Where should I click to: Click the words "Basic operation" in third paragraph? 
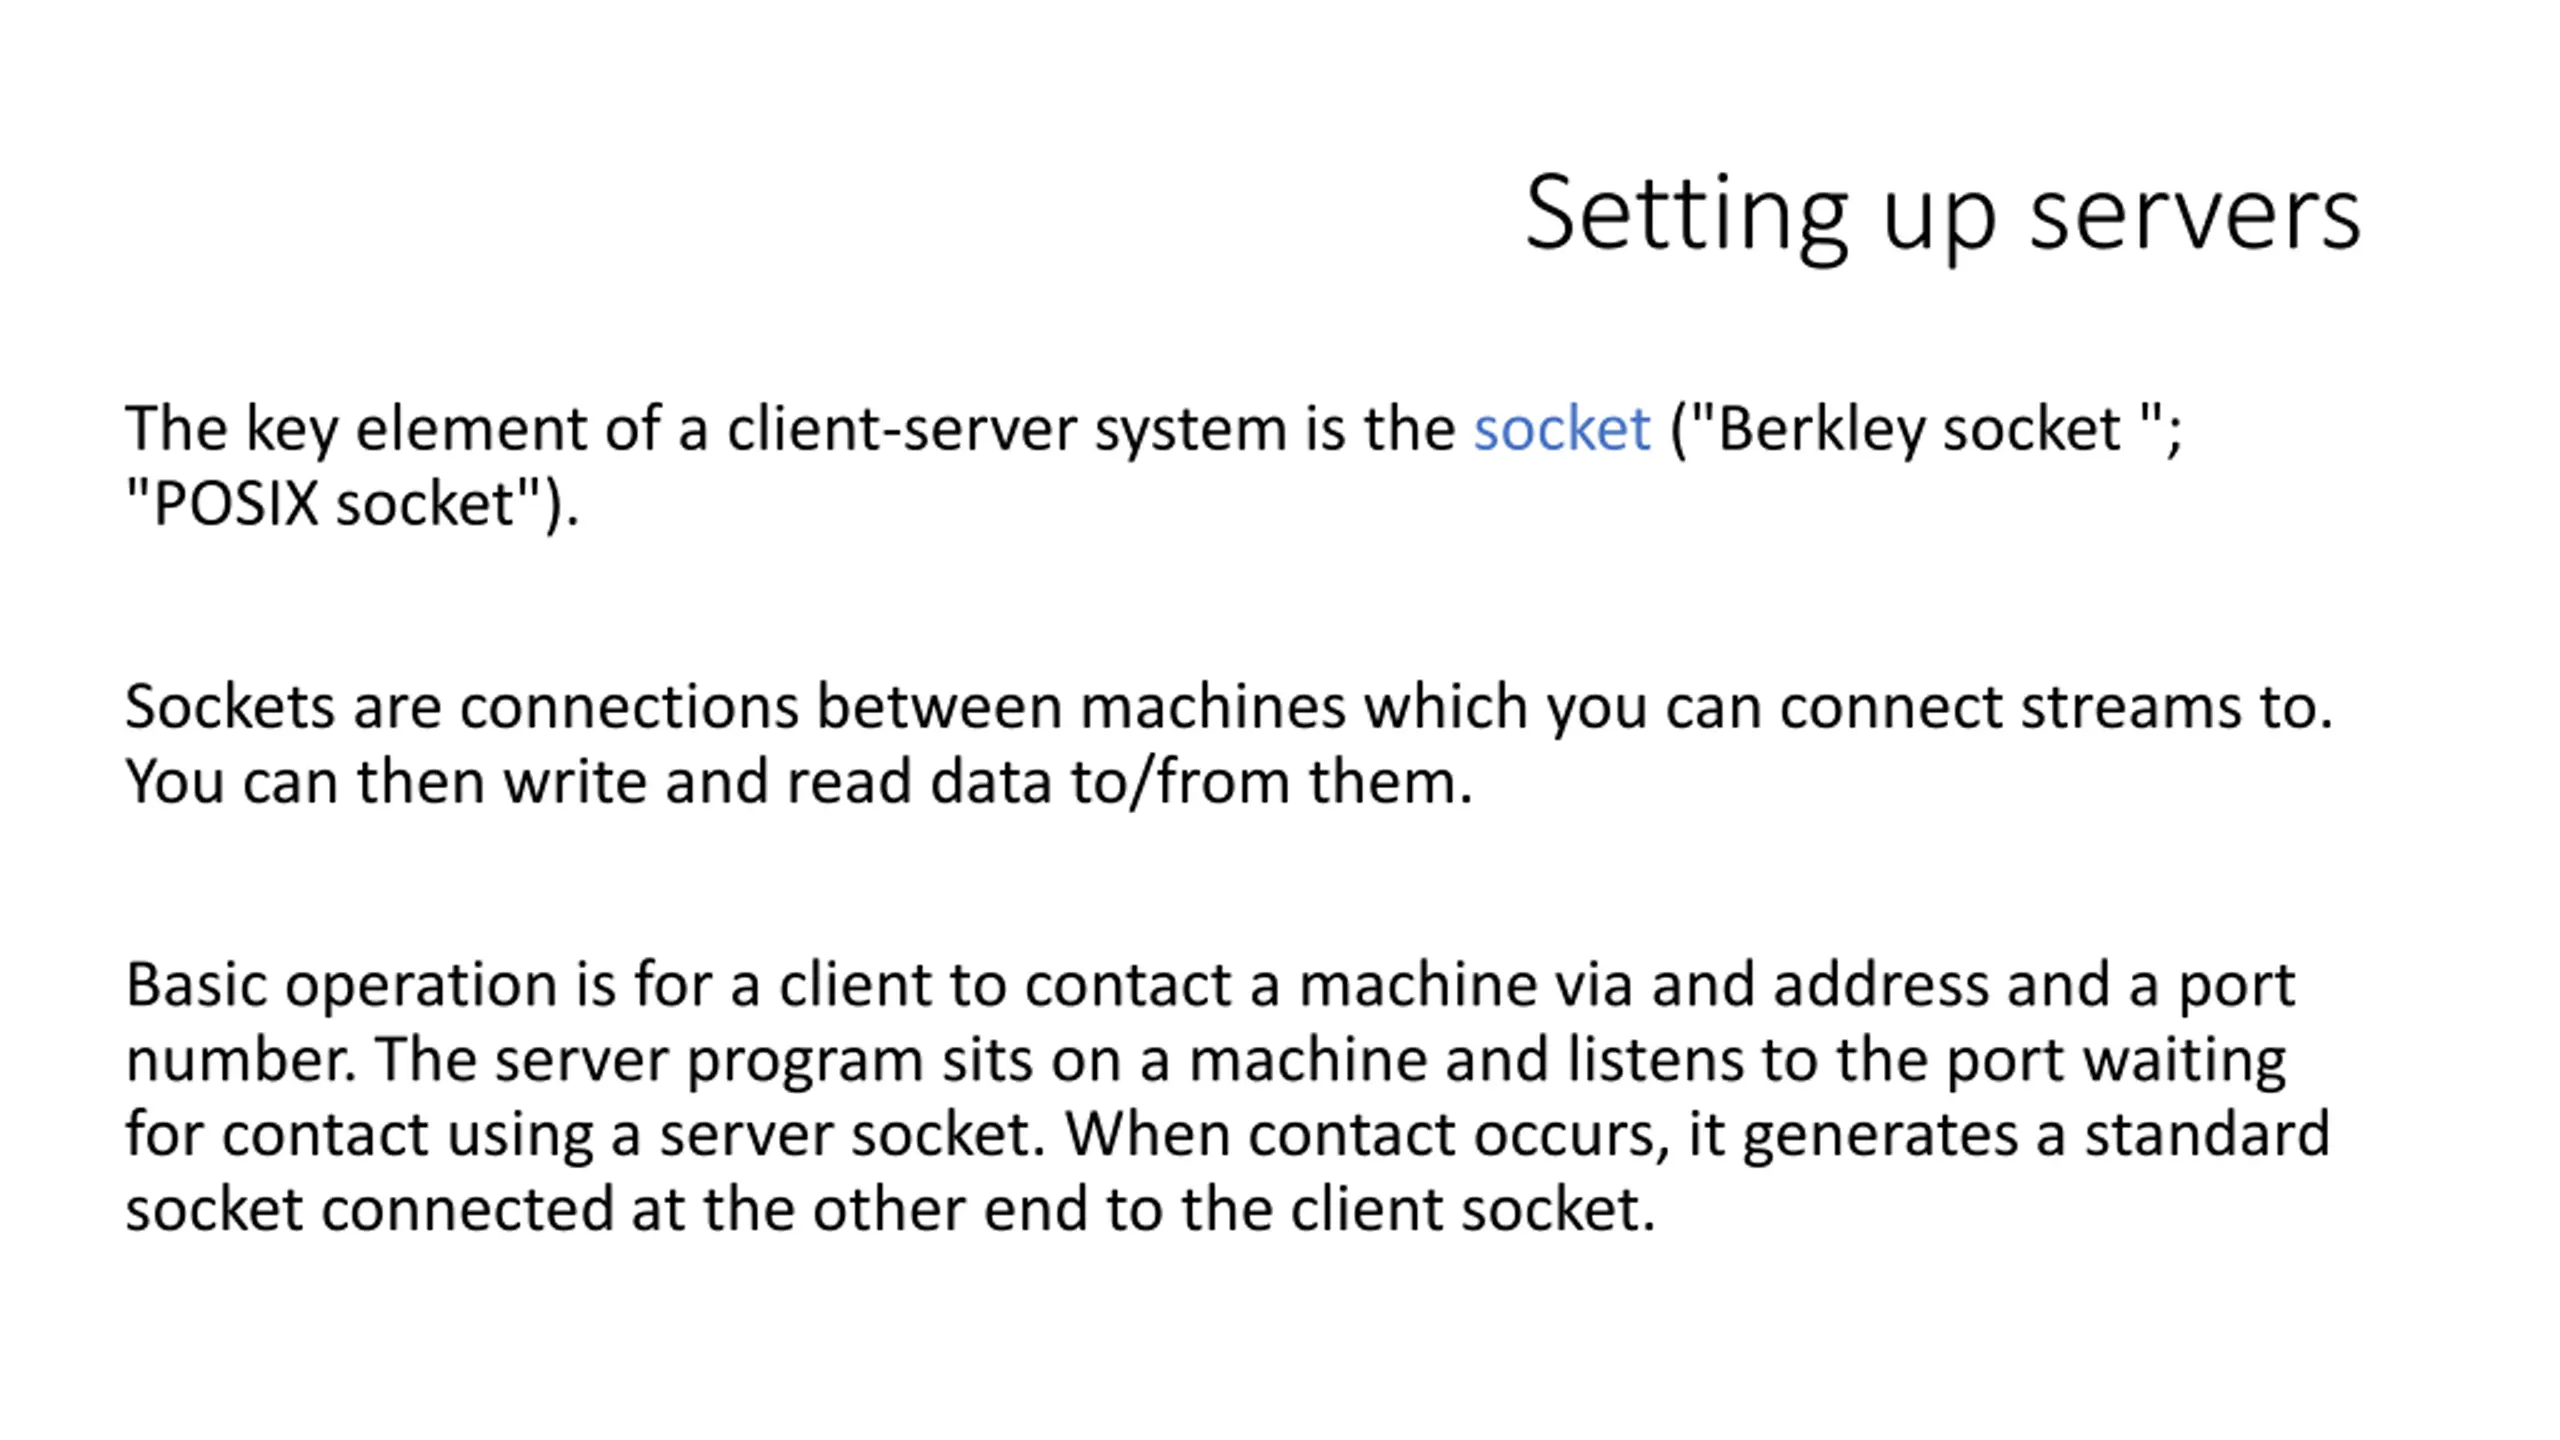tap(340, 987)
